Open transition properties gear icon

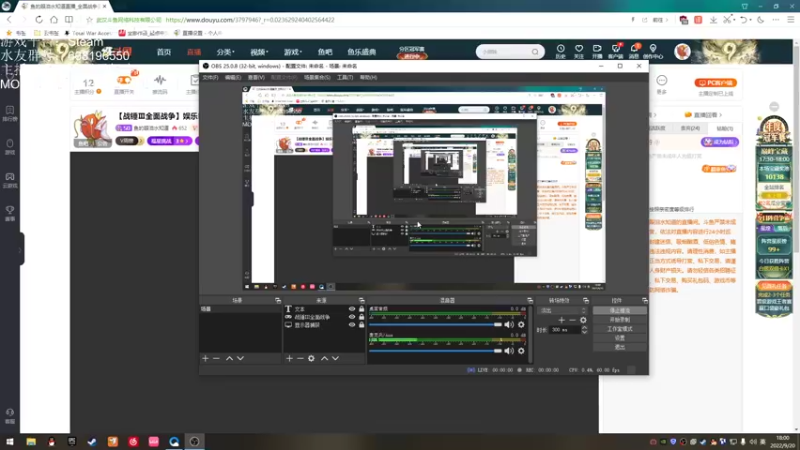click(x=583, y=320)
